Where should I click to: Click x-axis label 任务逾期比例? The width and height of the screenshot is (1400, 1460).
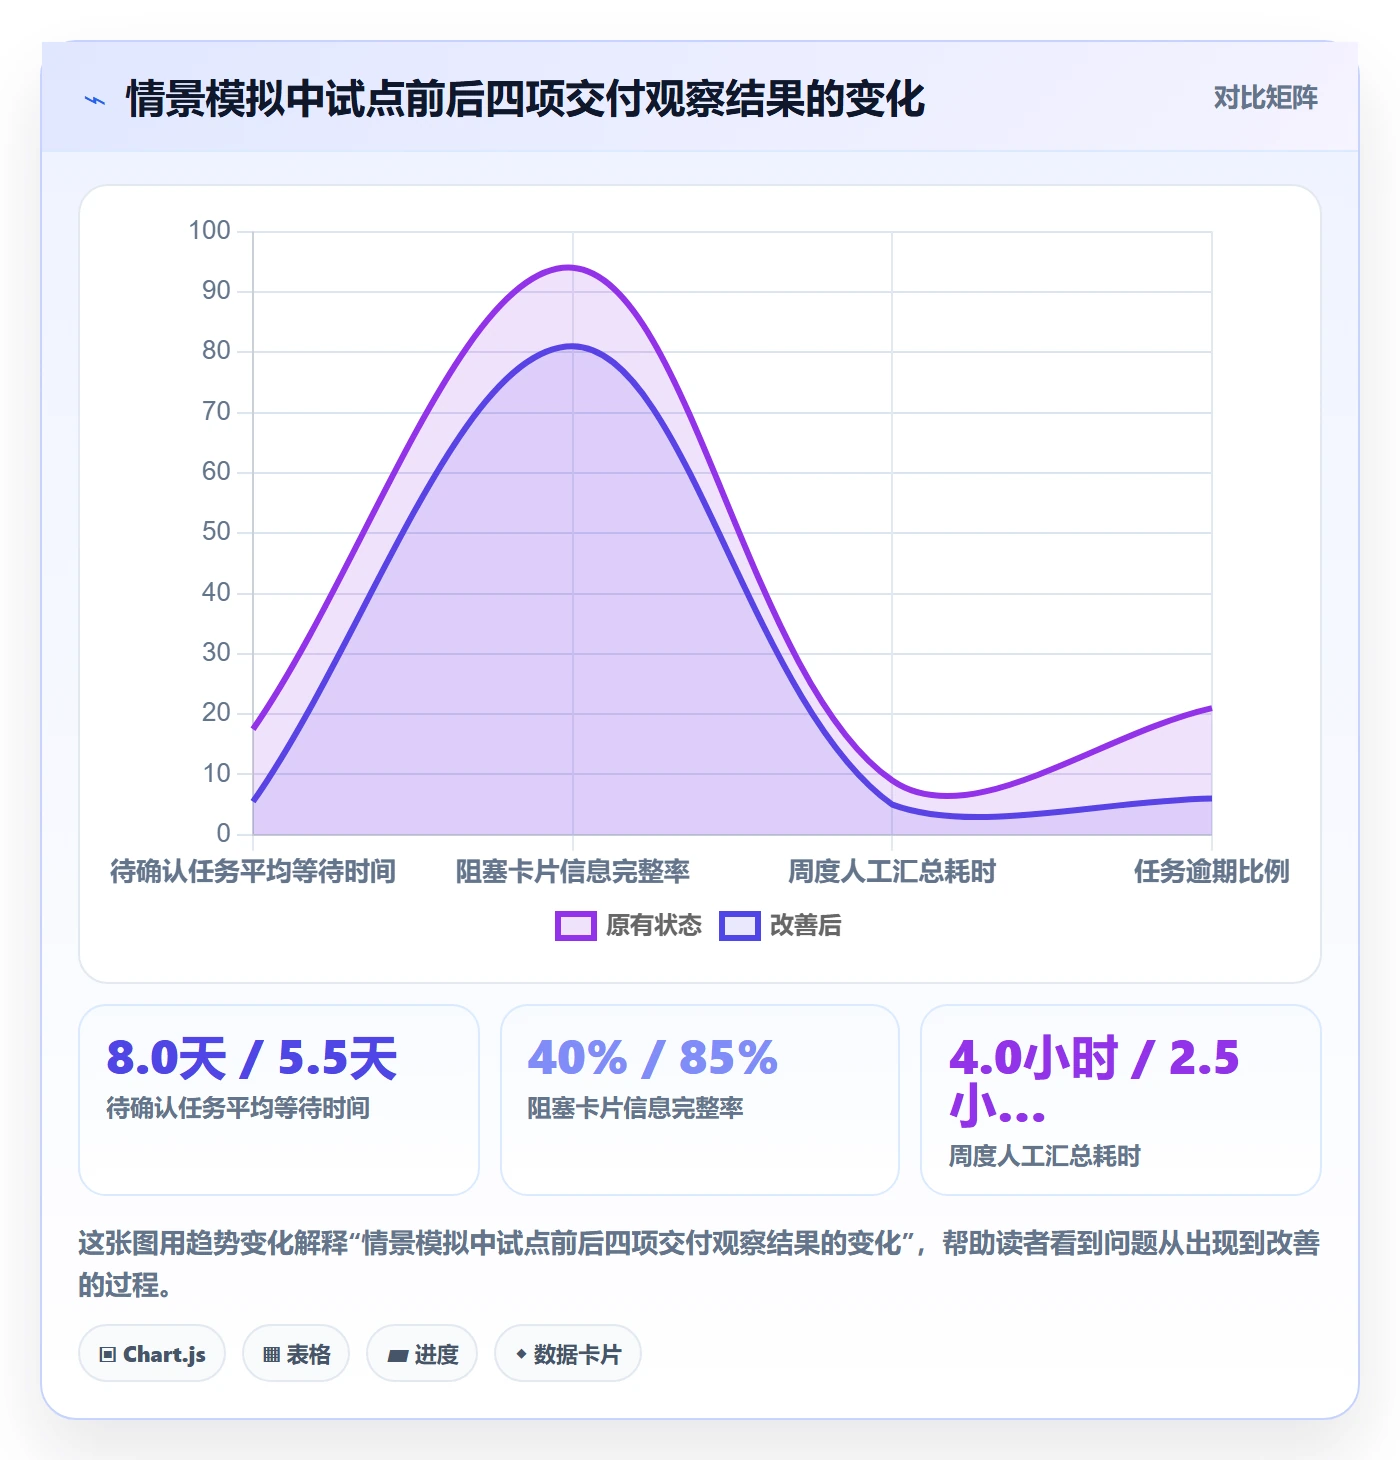1211,872
